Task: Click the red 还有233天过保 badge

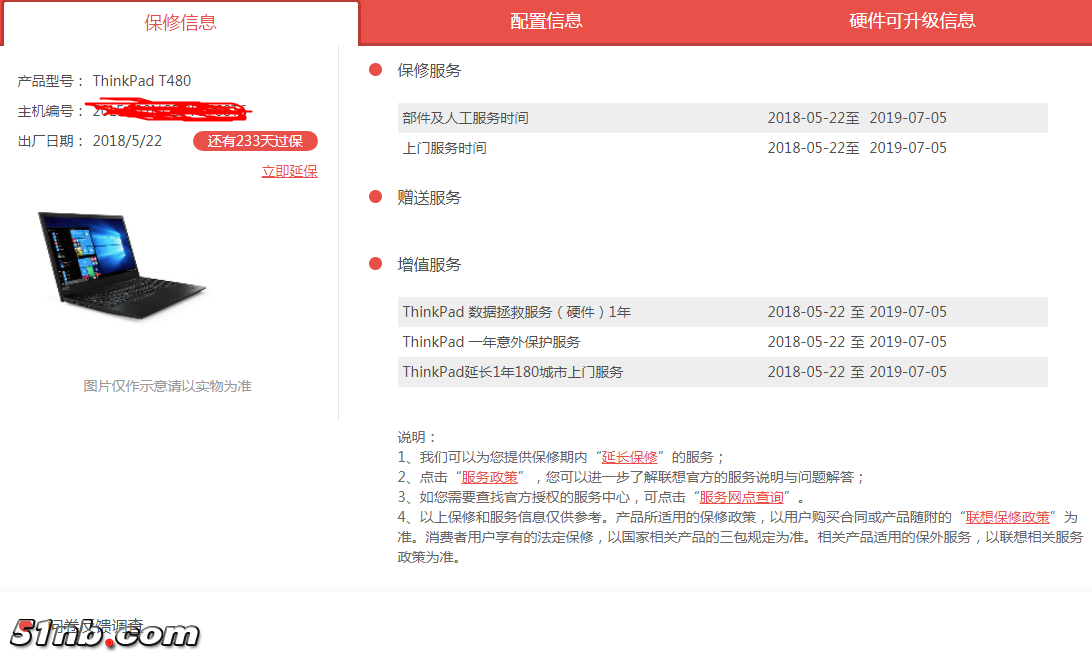Action: coord(255,141)
